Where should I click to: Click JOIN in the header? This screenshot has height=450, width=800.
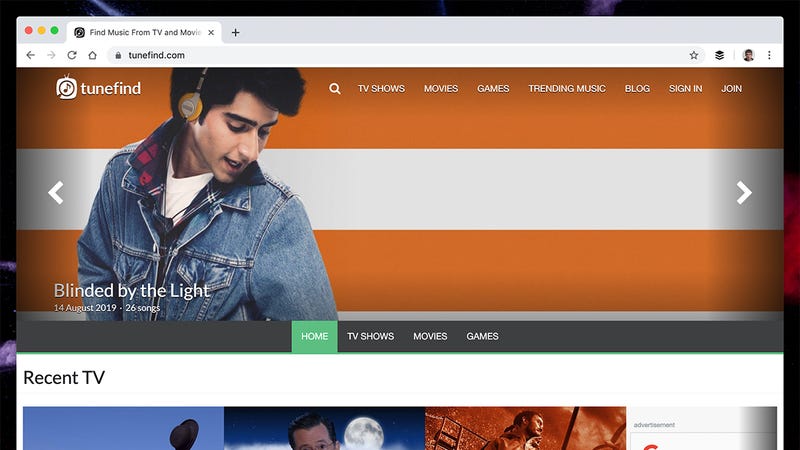point(731,89)
